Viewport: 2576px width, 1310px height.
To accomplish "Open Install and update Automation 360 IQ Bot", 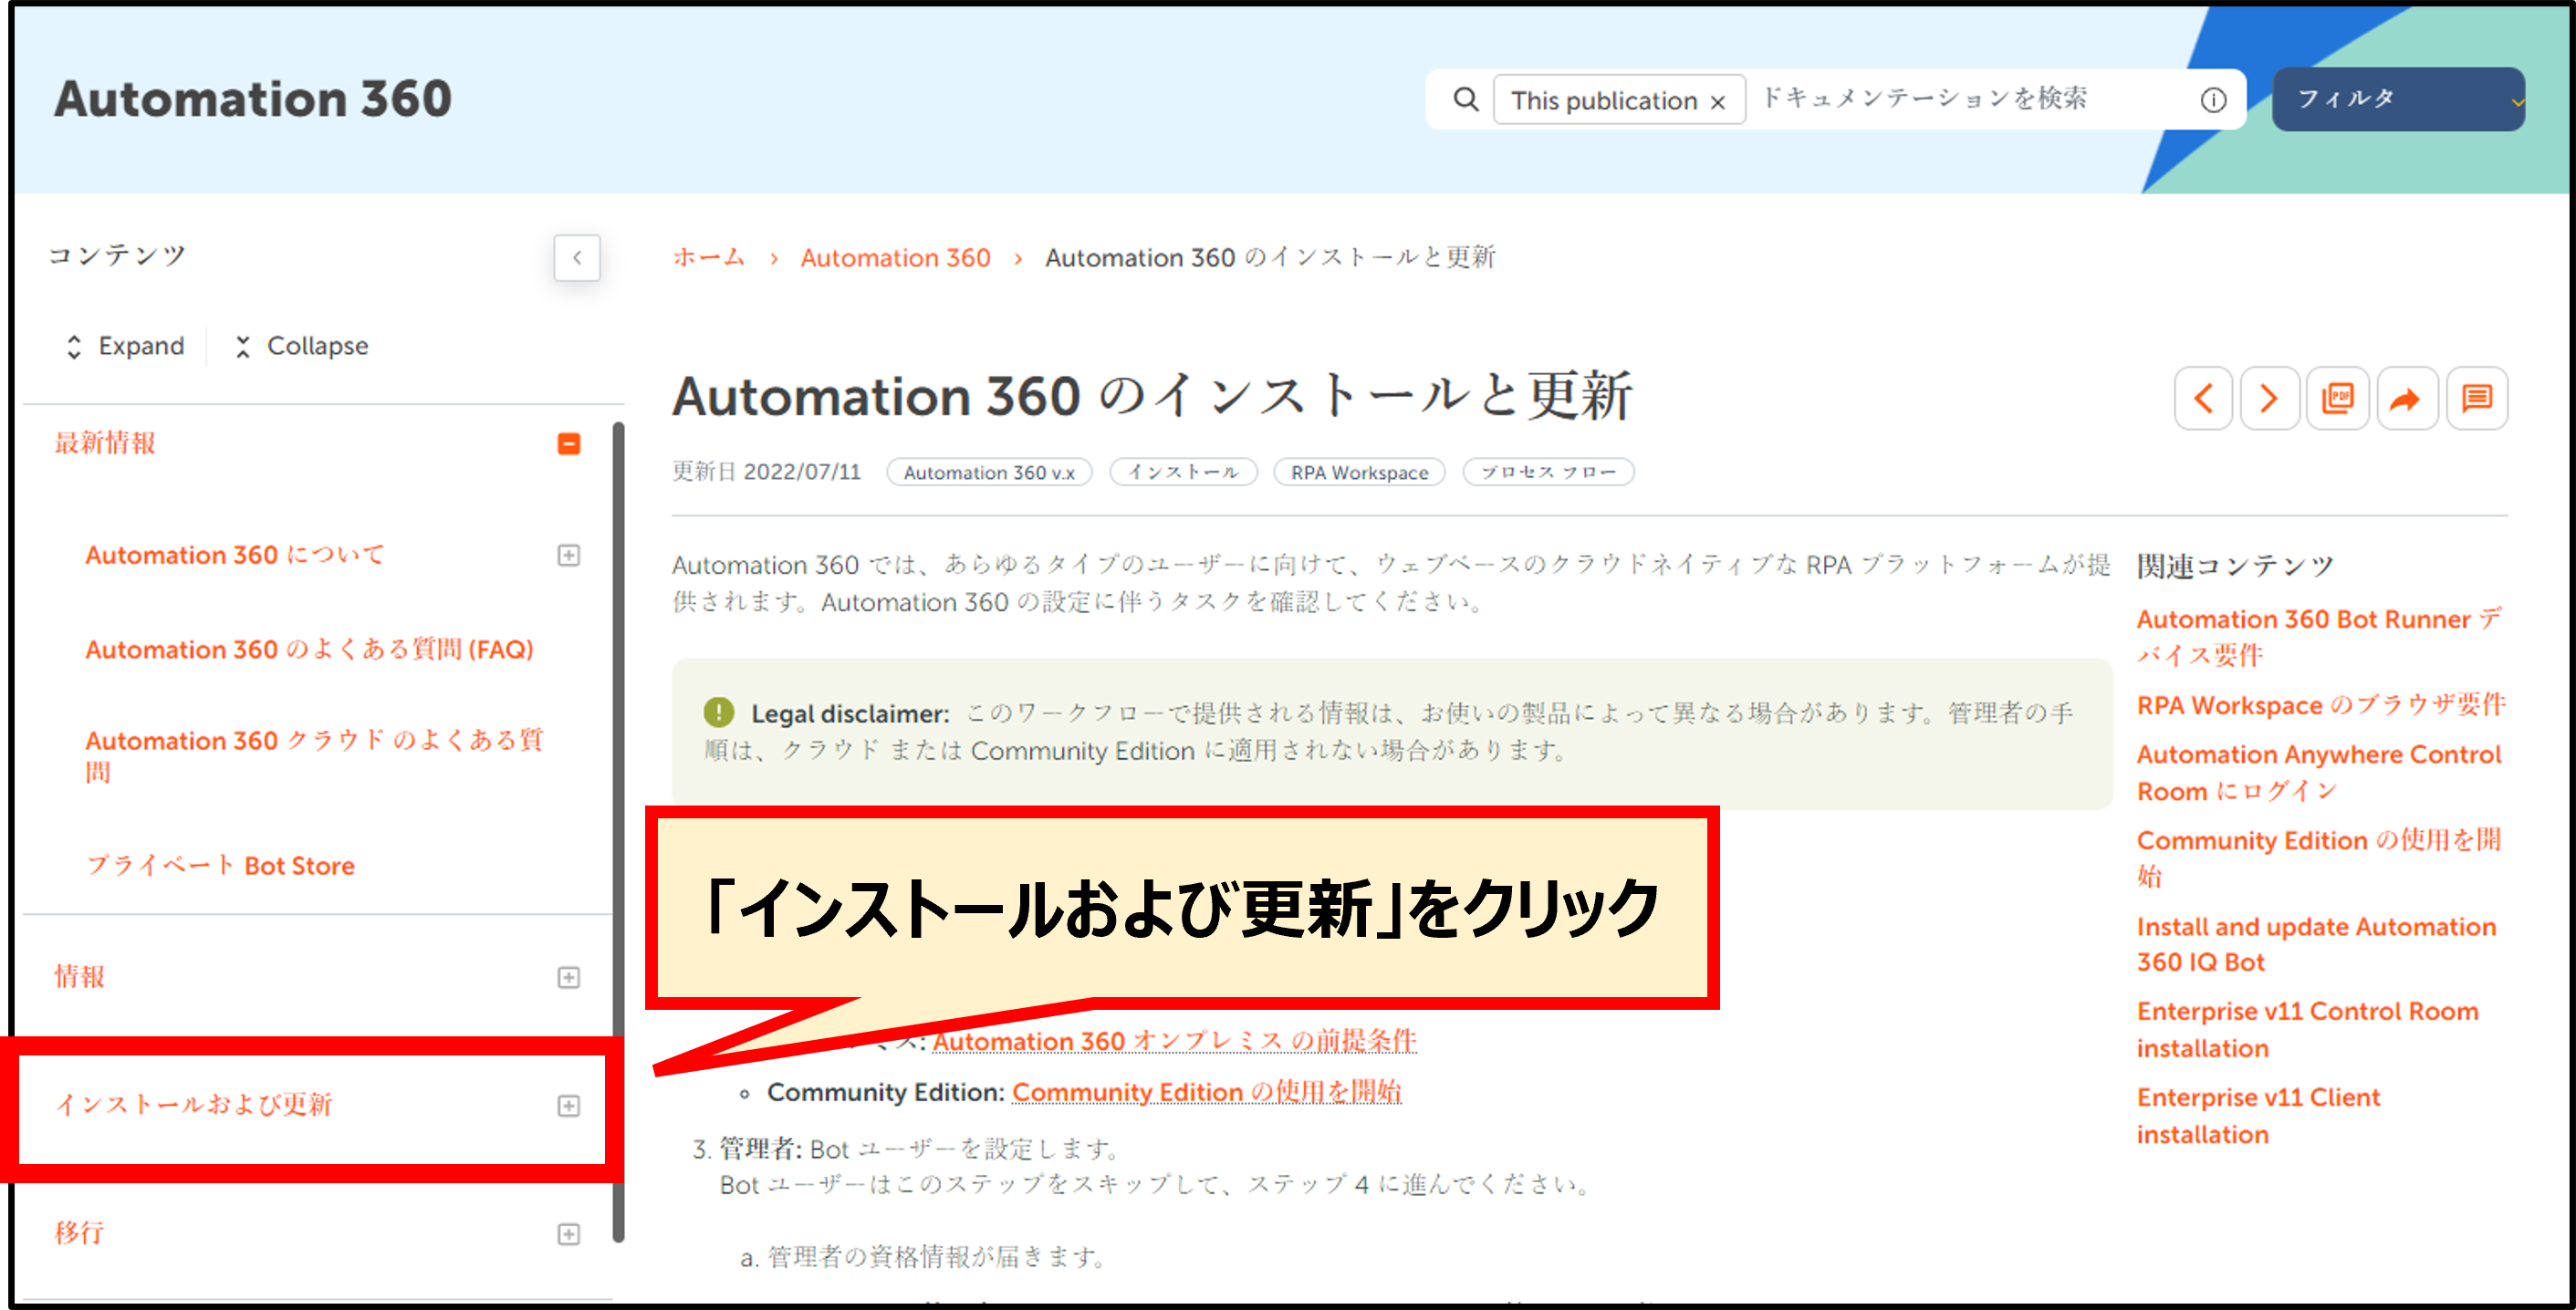I will click(2316, 944).
